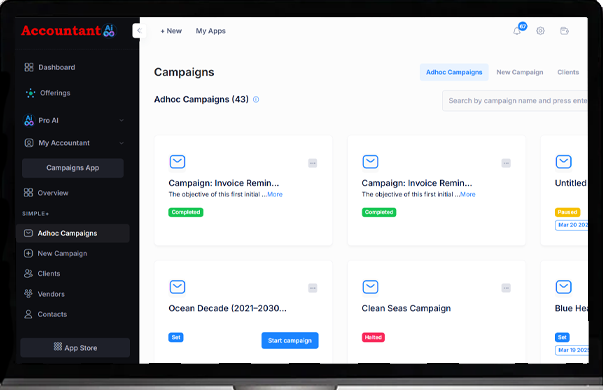Open the App Store button

[x=75, y=348]
